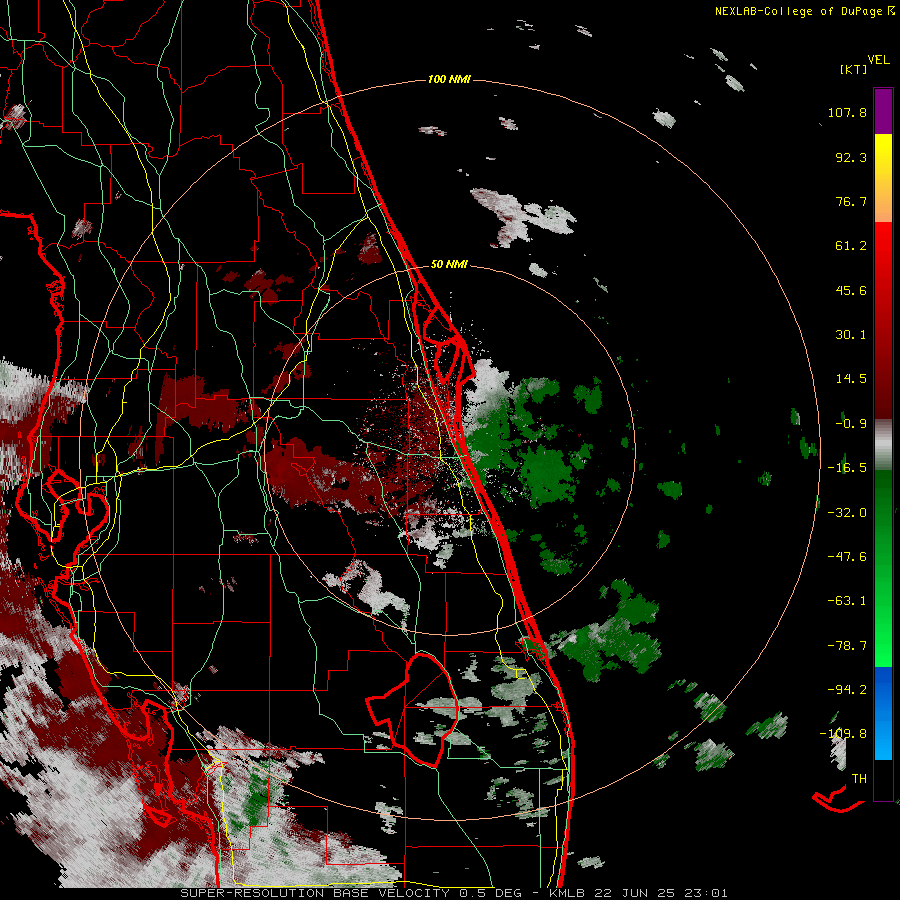Viewport: 900px width, 900px height.
Task: Click the -0.9 velocity scale value
Action: (x=851, y=424)
